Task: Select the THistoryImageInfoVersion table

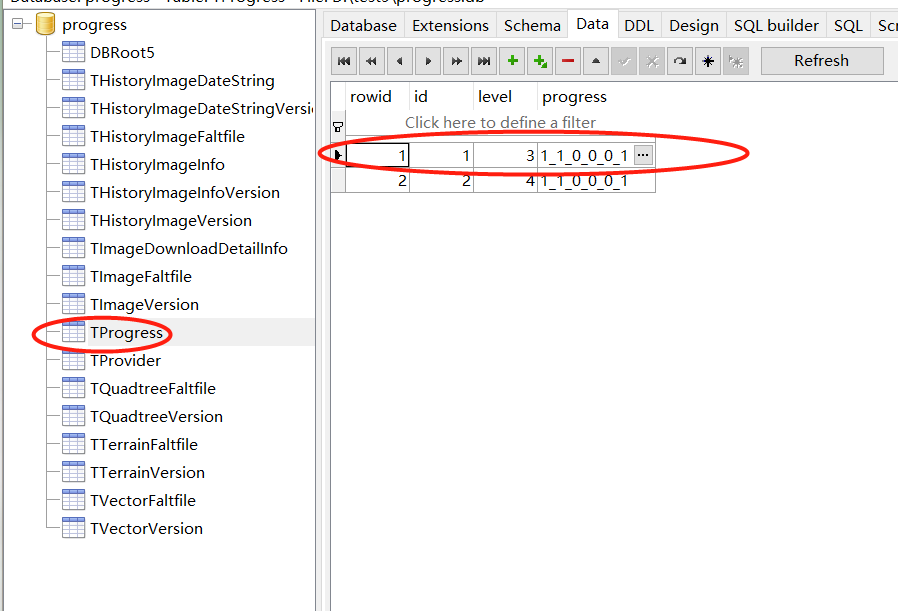Action: click(x=185, y=193)
